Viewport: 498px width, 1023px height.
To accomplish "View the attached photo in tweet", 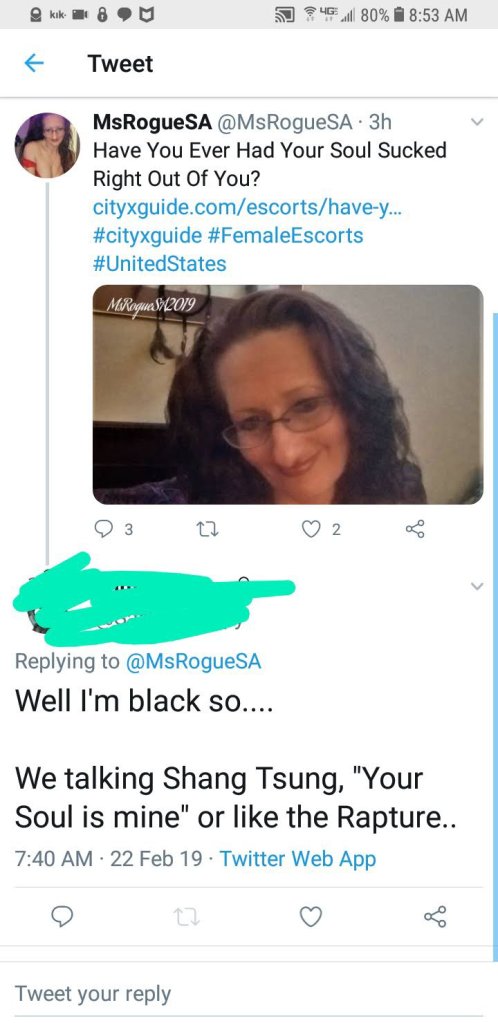I will coord(288,394).
